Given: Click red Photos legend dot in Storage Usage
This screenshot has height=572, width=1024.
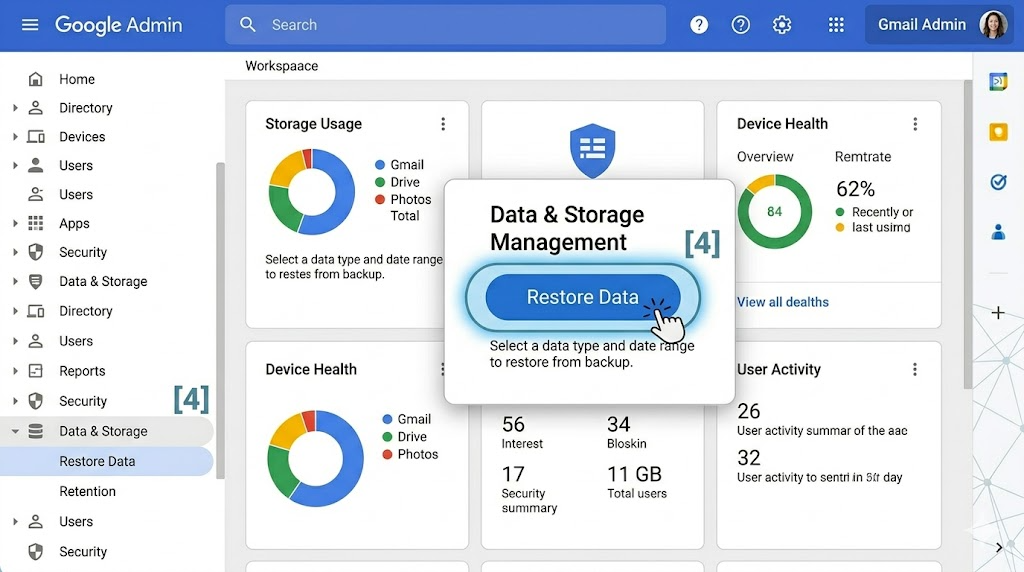Looking at the screenshot, I should click(x=379, y=199).
